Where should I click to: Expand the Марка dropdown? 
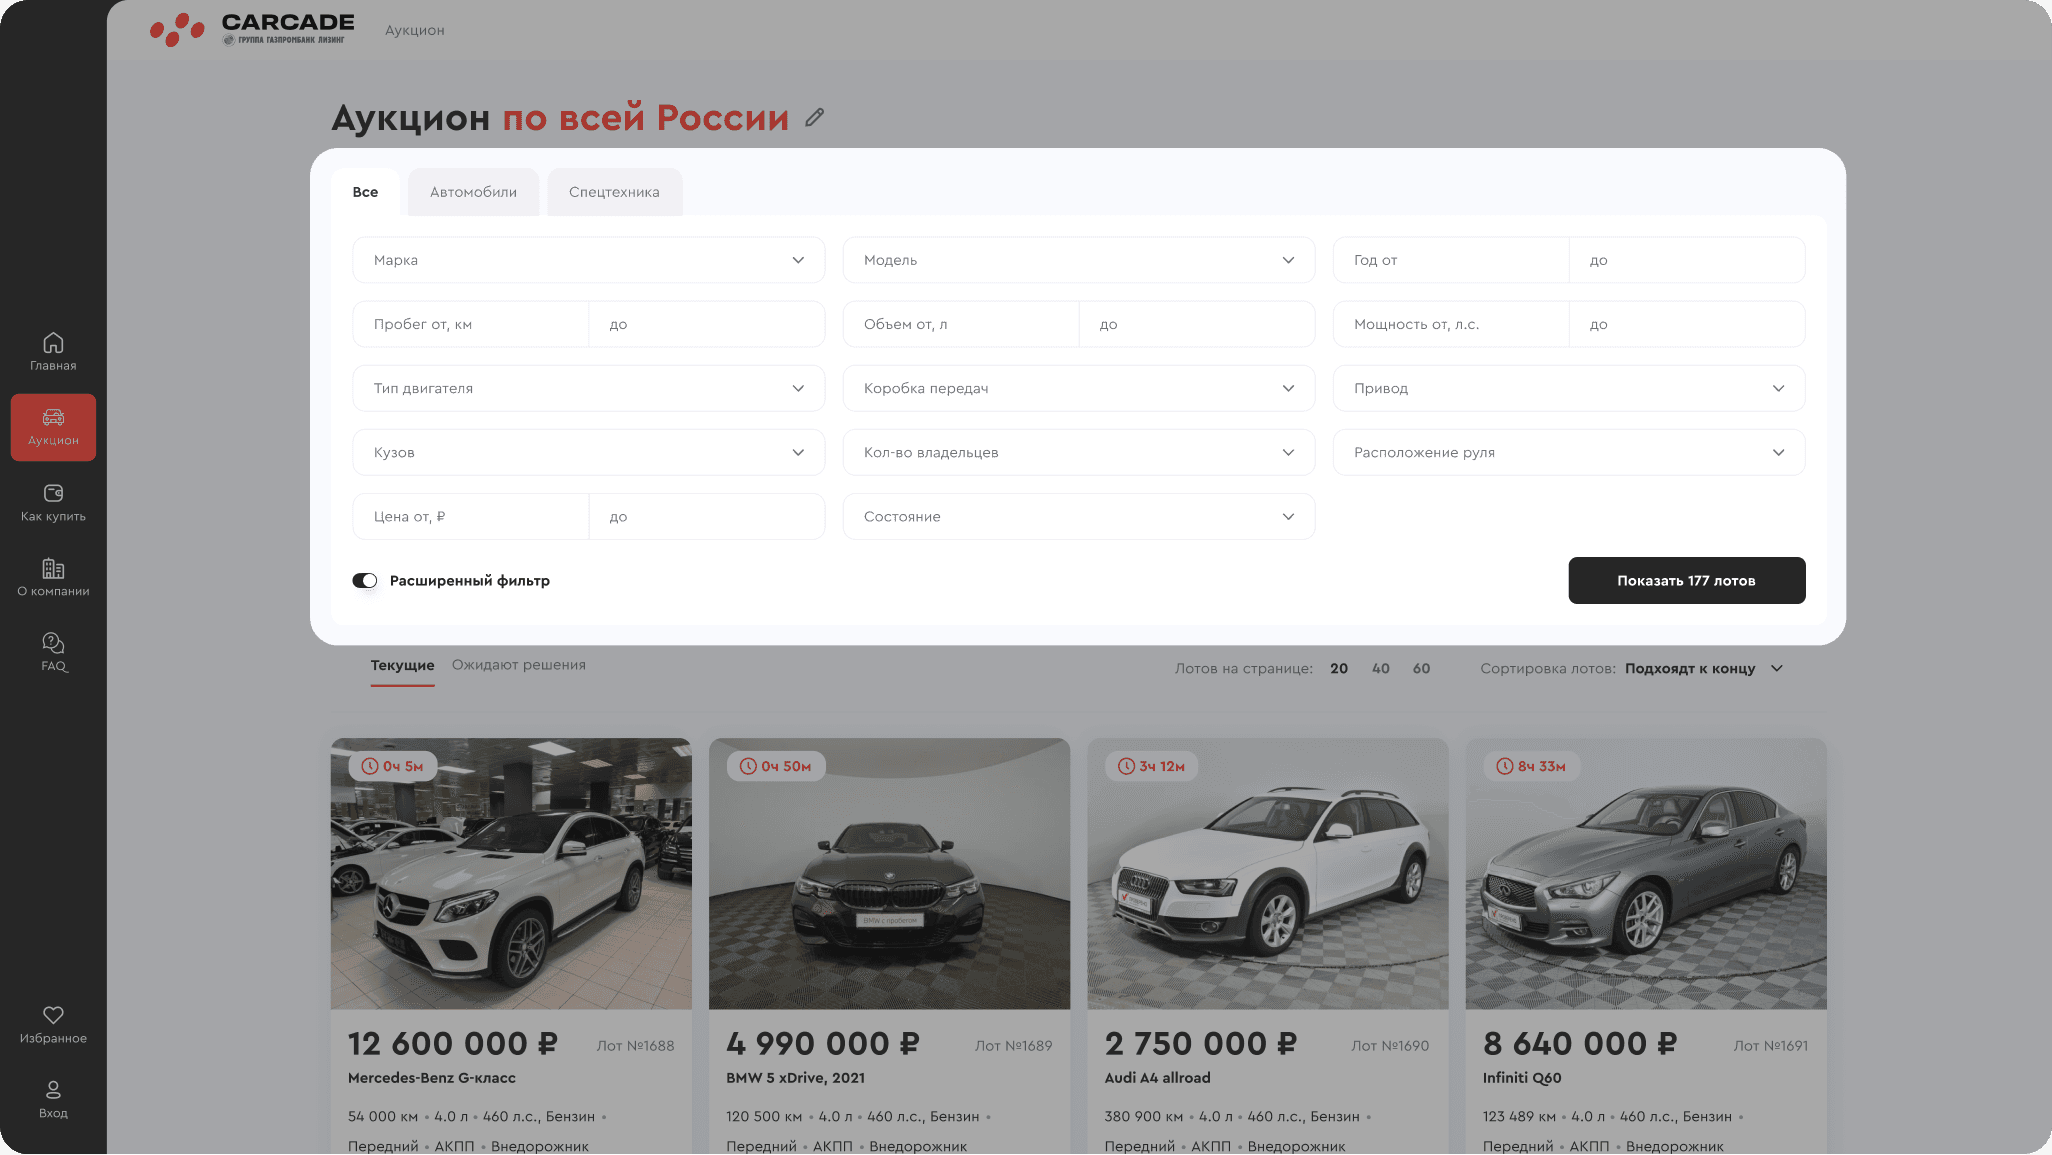(x=589, y=260)
